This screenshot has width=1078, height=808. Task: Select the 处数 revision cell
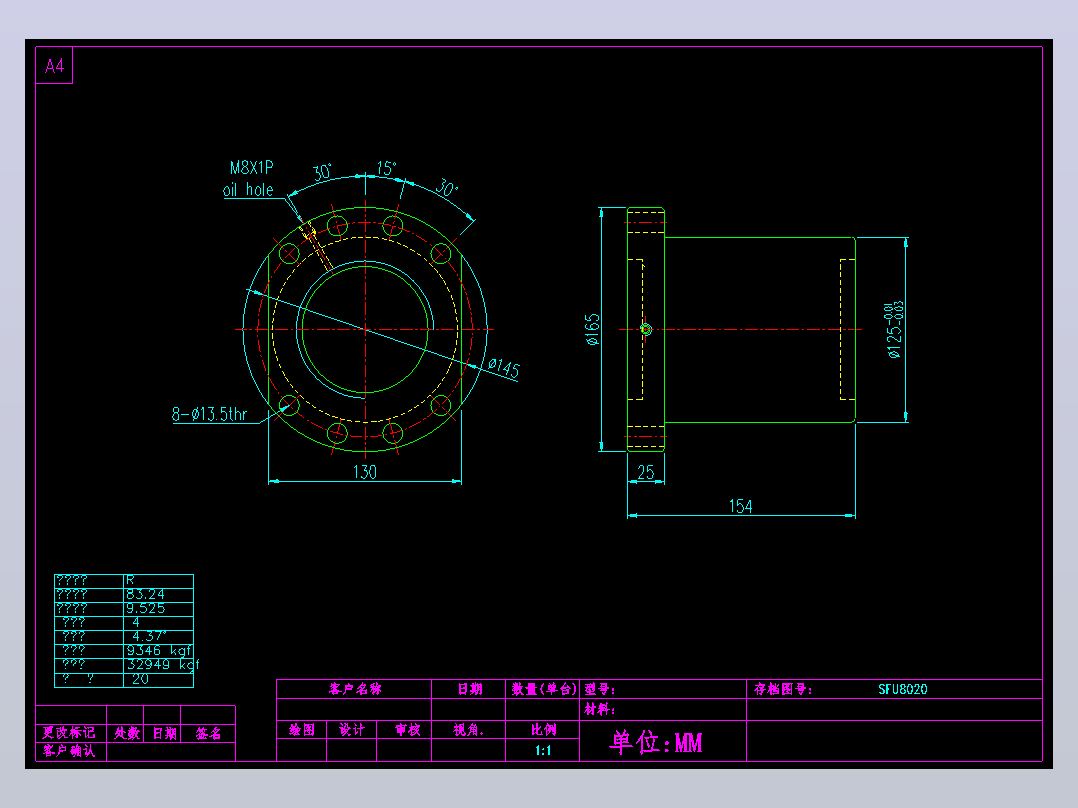127,733
